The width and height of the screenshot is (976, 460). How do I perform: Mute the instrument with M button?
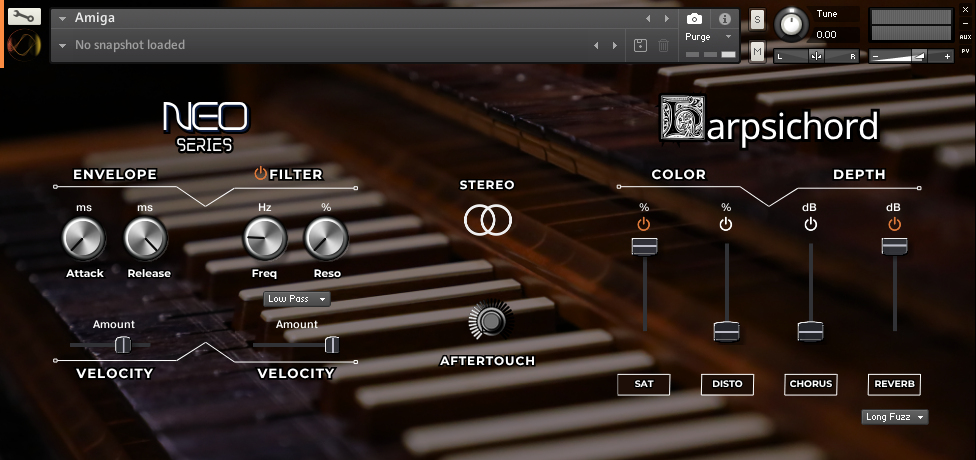pos(758,52)
